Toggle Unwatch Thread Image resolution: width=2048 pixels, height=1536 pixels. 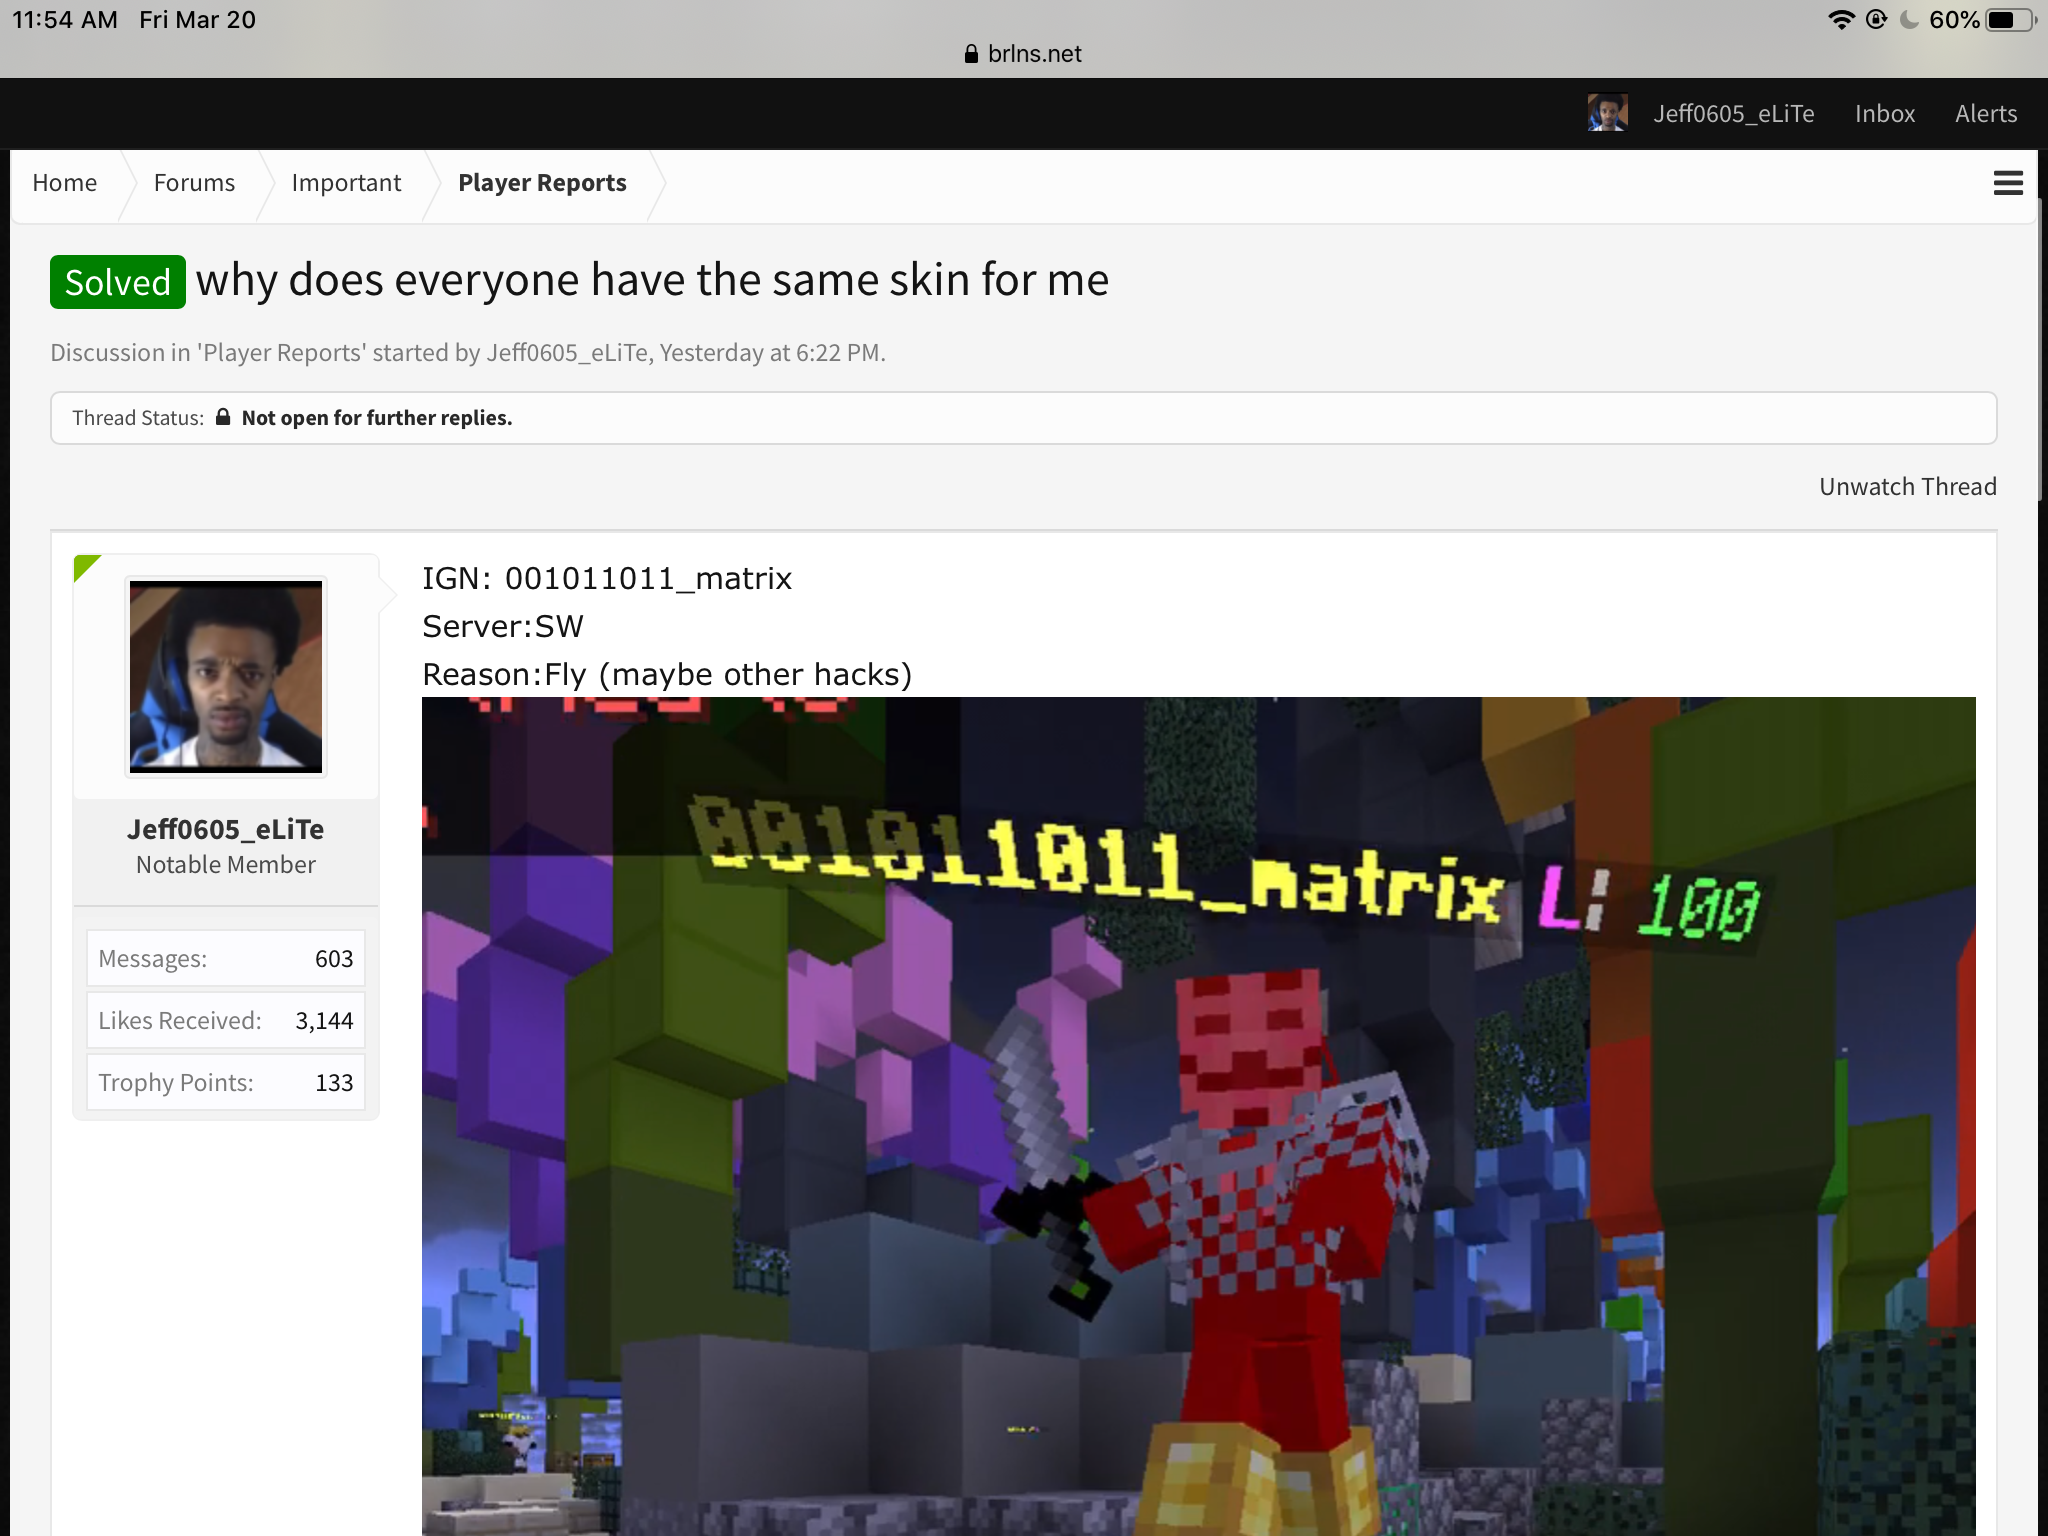pos(1907,487)
